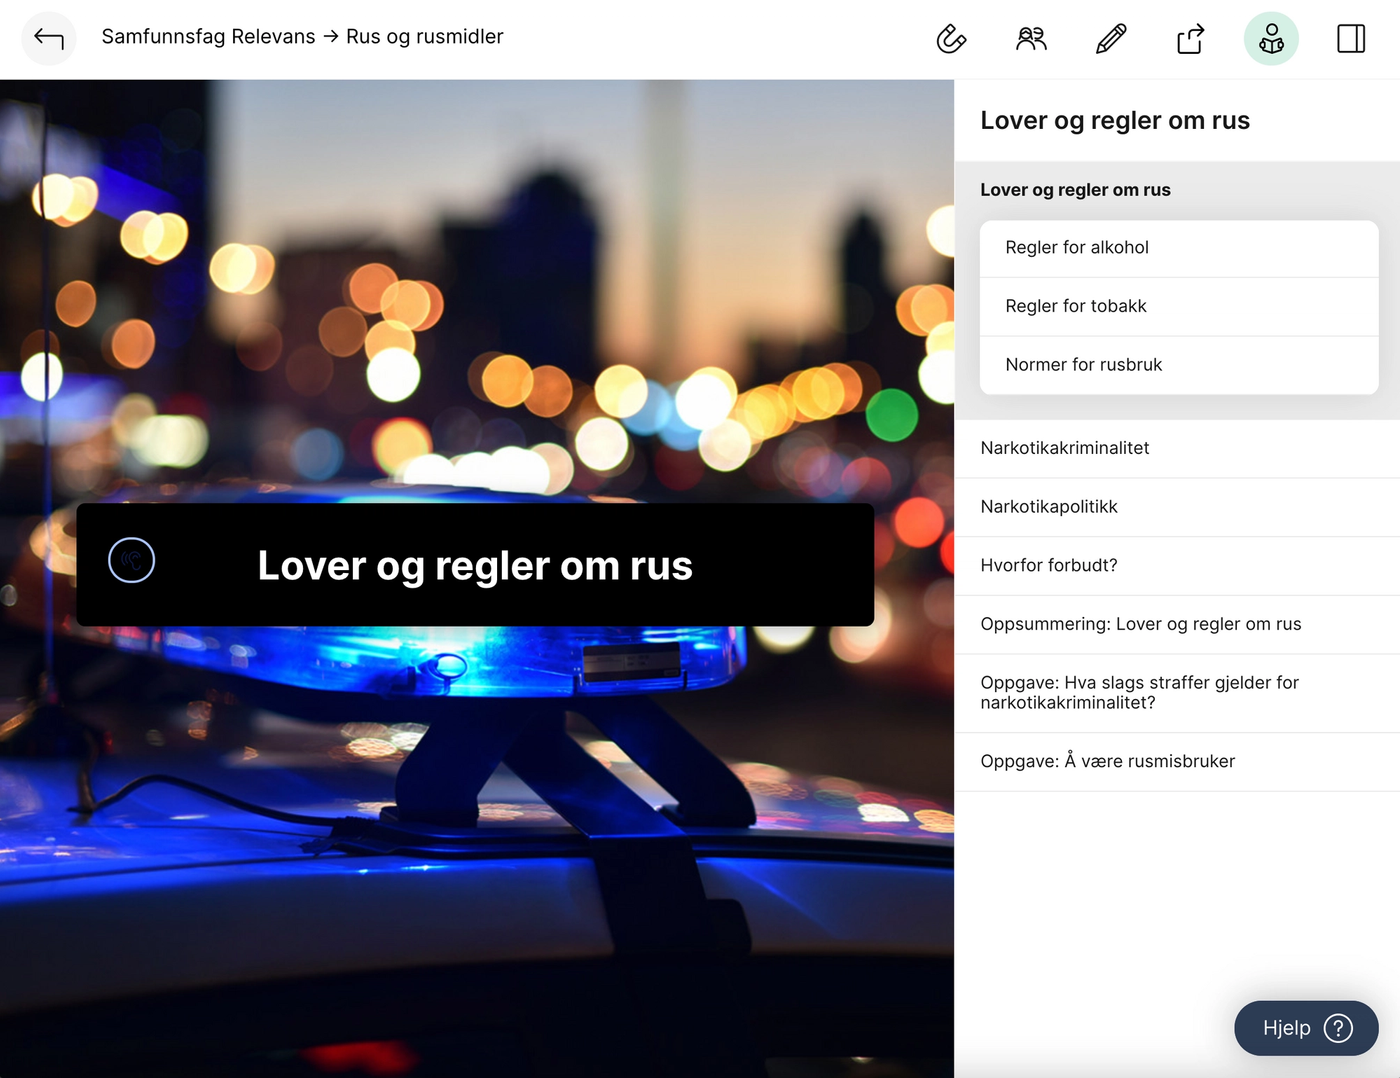Open the Samfunnsfag Relevans breadcrumb
Image resolution: width=1400 pixels, height=1078 pixels.
tap(208, 37)
